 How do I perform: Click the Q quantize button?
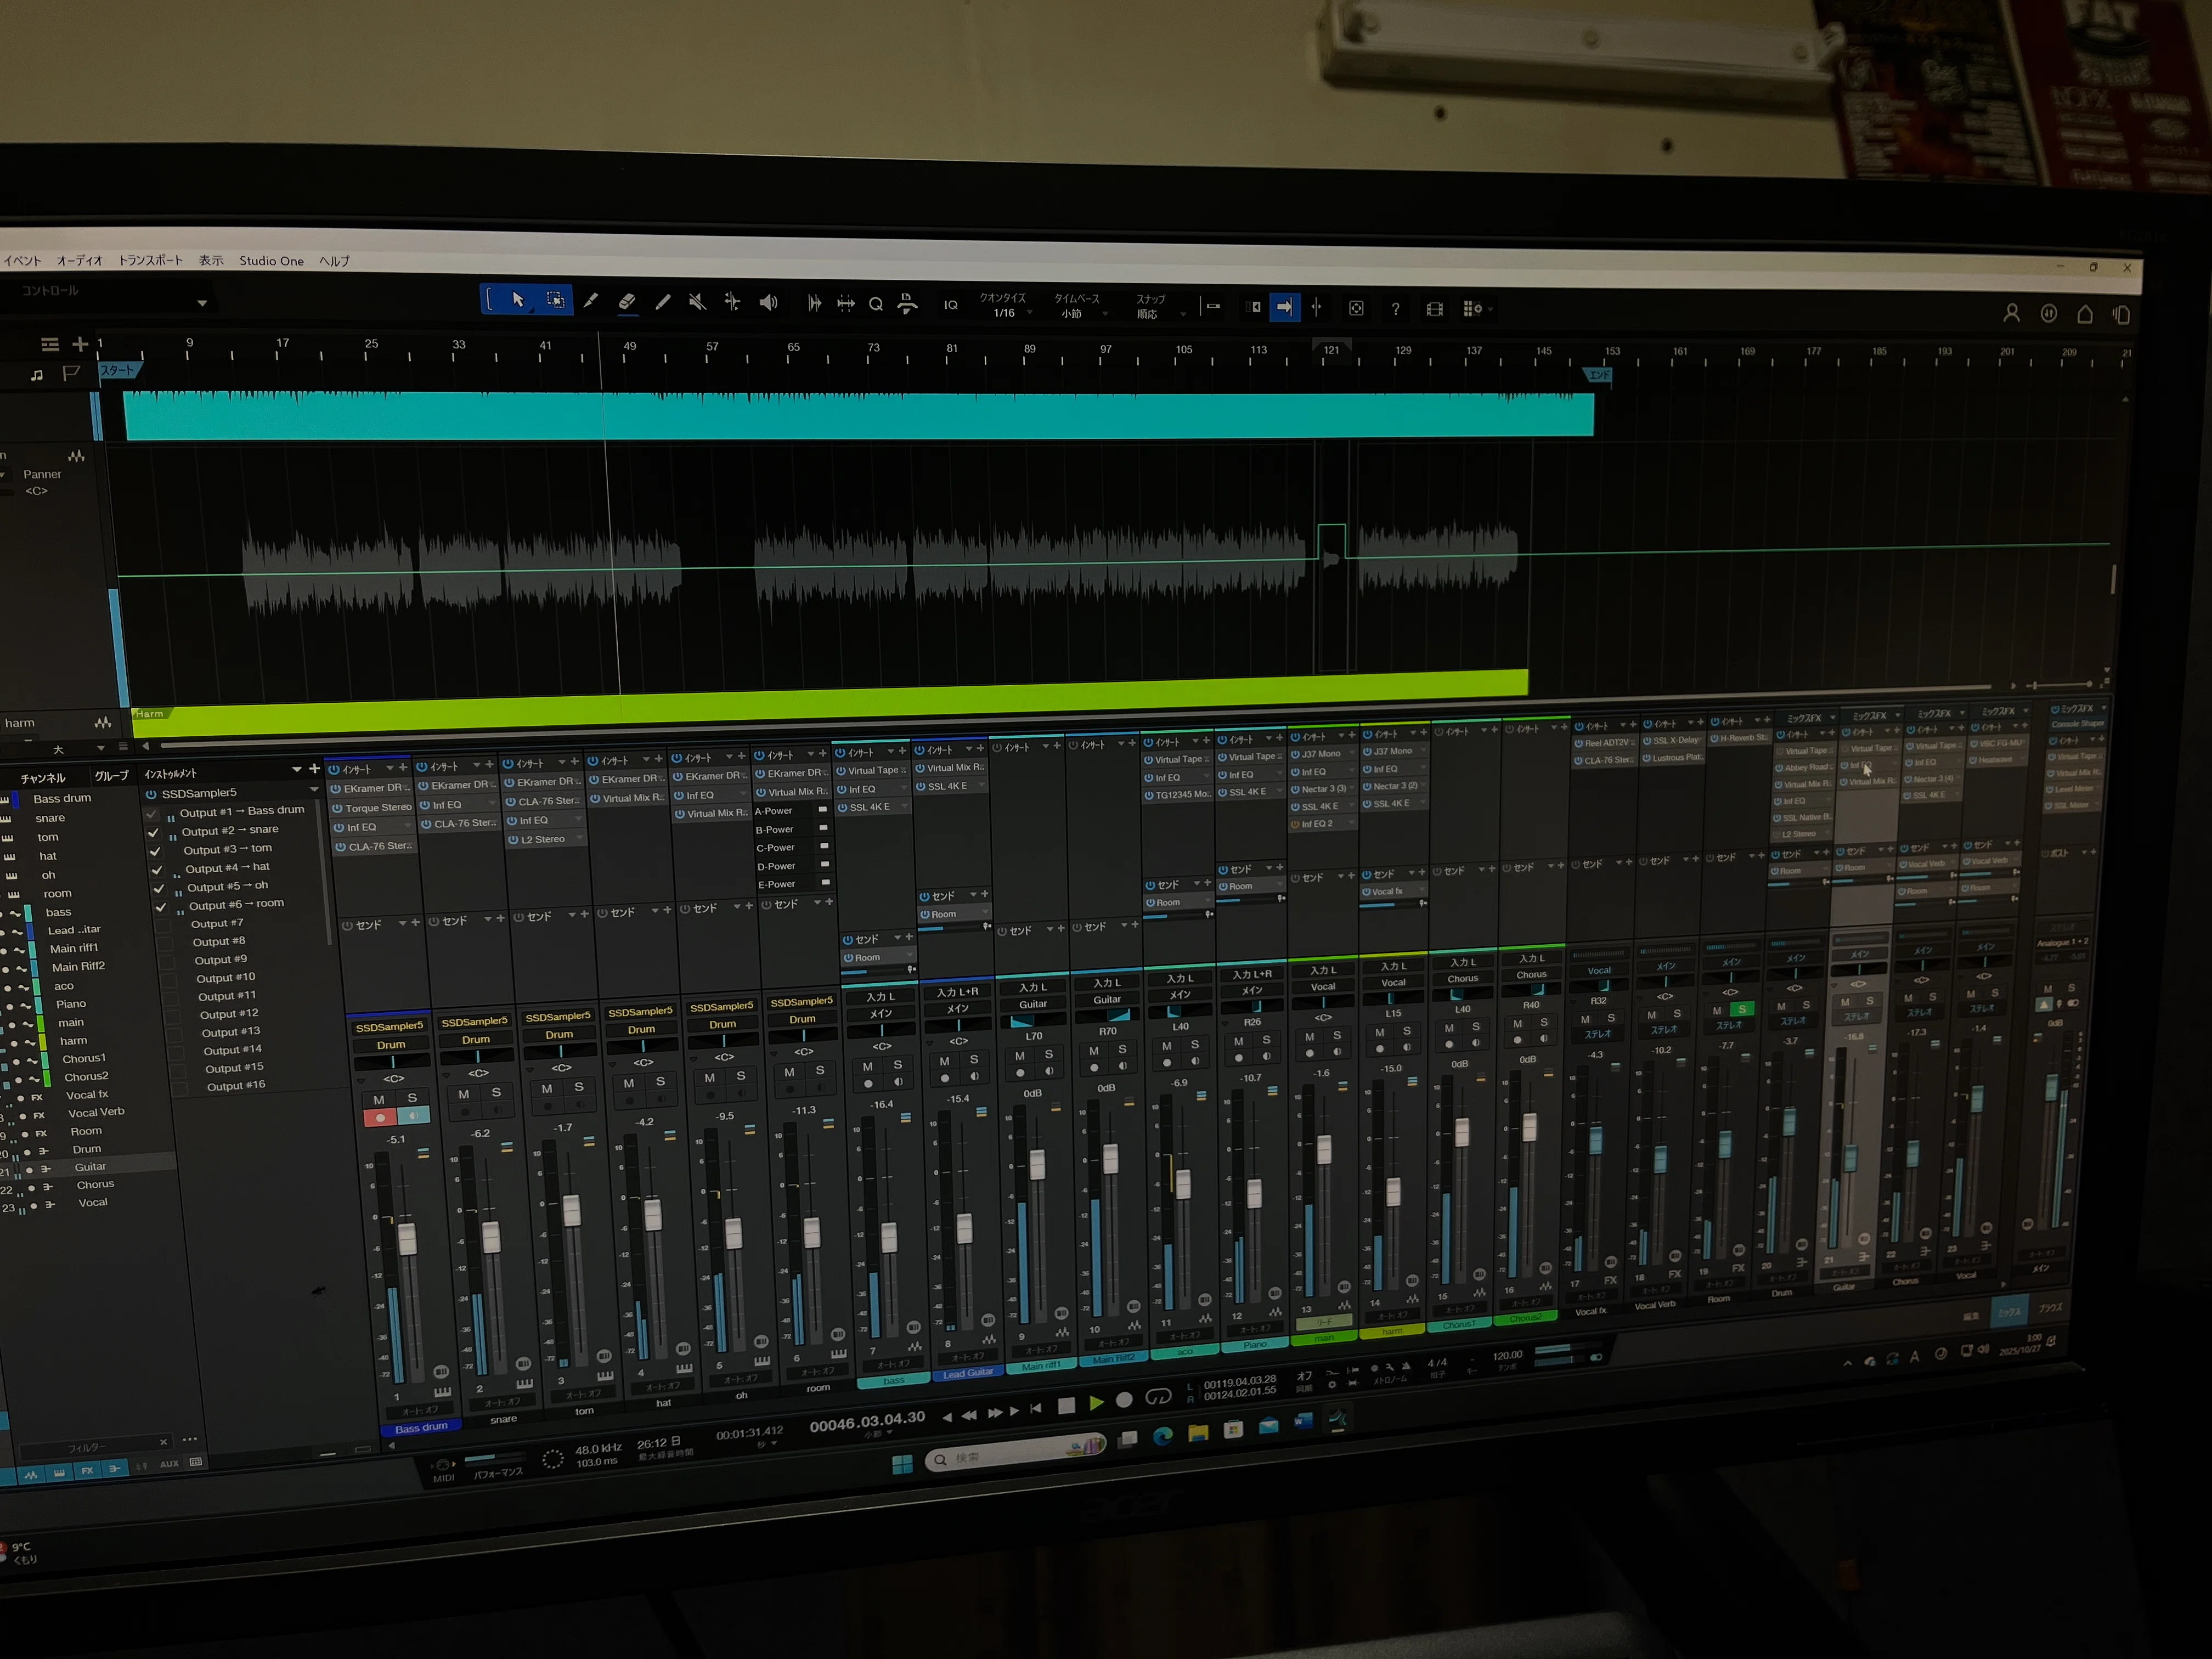(876, 304)
